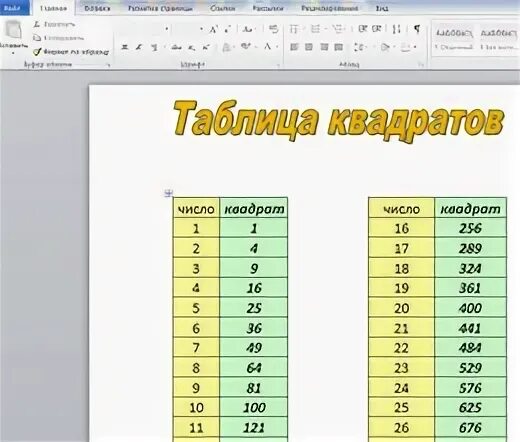Screen dimensions: 520x442
Task: Select the Таблица квадратов WordArt title
Action: [x=338, y=121]
